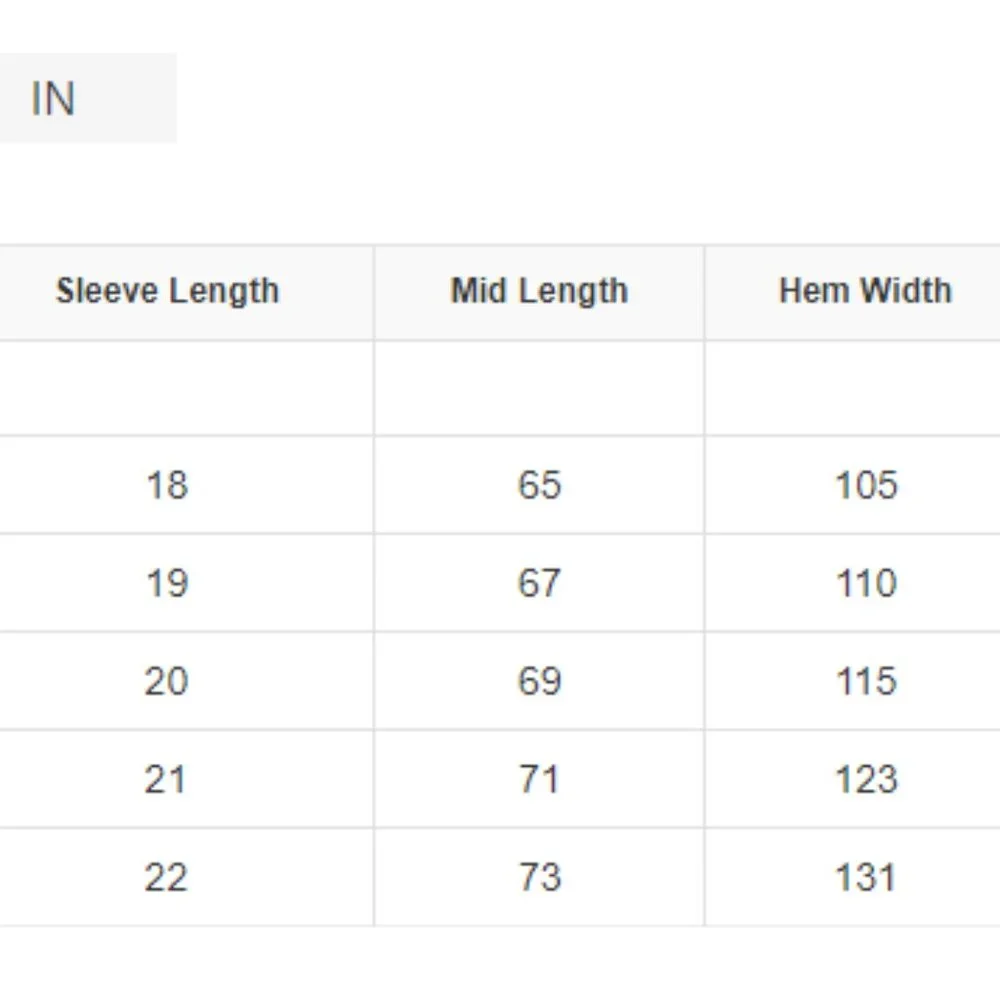The width and height of the screenshot is (1000, 1000).
Task: Click the Mid Length column header
Action: pyautogui.click(x=539, y=291)
